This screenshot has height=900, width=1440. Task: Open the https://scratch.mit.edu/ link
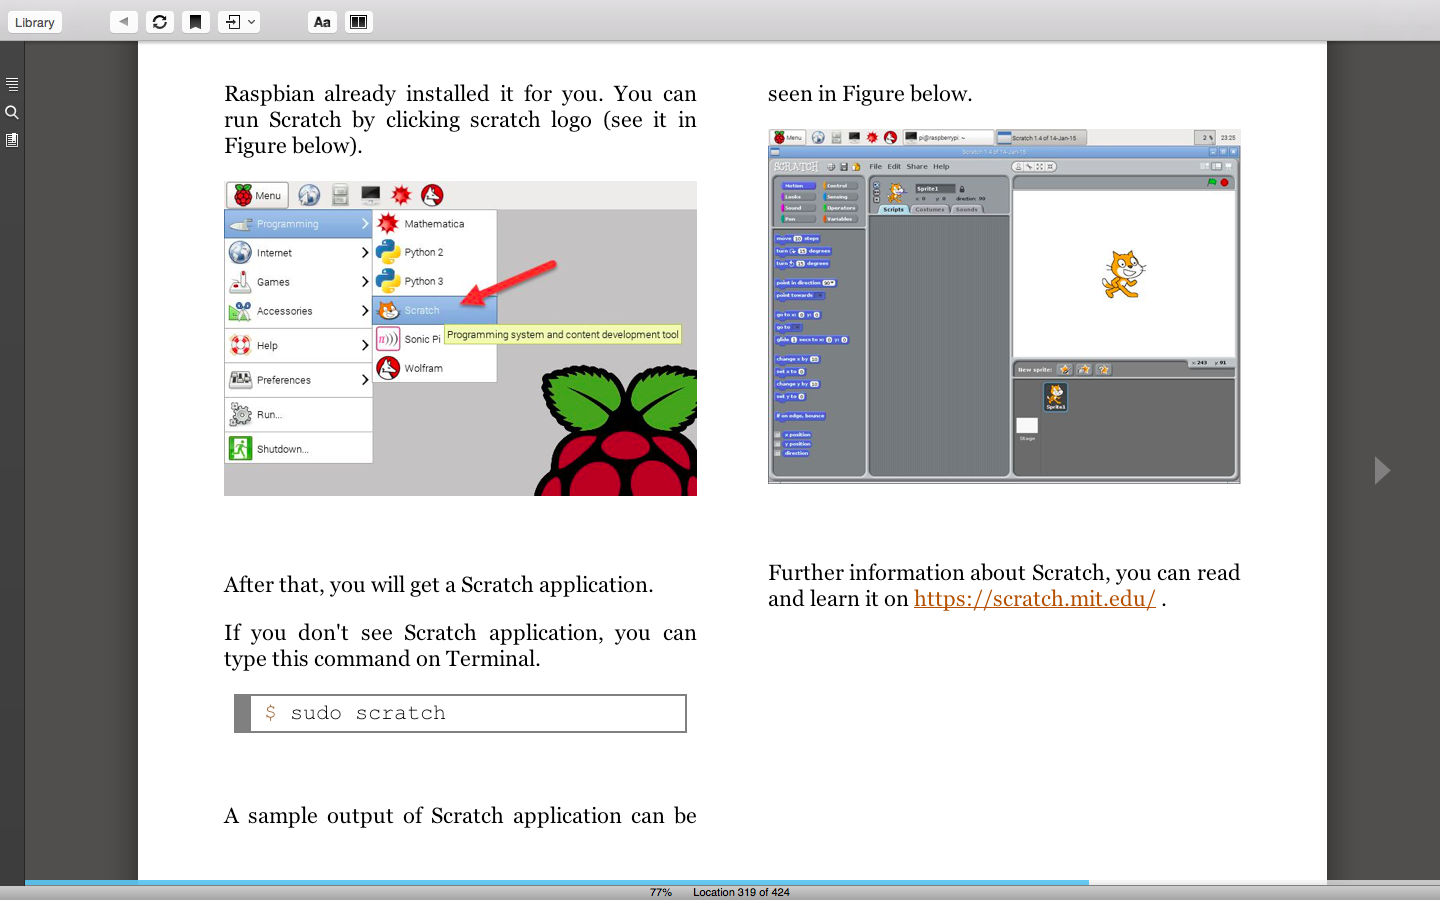pyautogui.click(x=1035, y=599)
